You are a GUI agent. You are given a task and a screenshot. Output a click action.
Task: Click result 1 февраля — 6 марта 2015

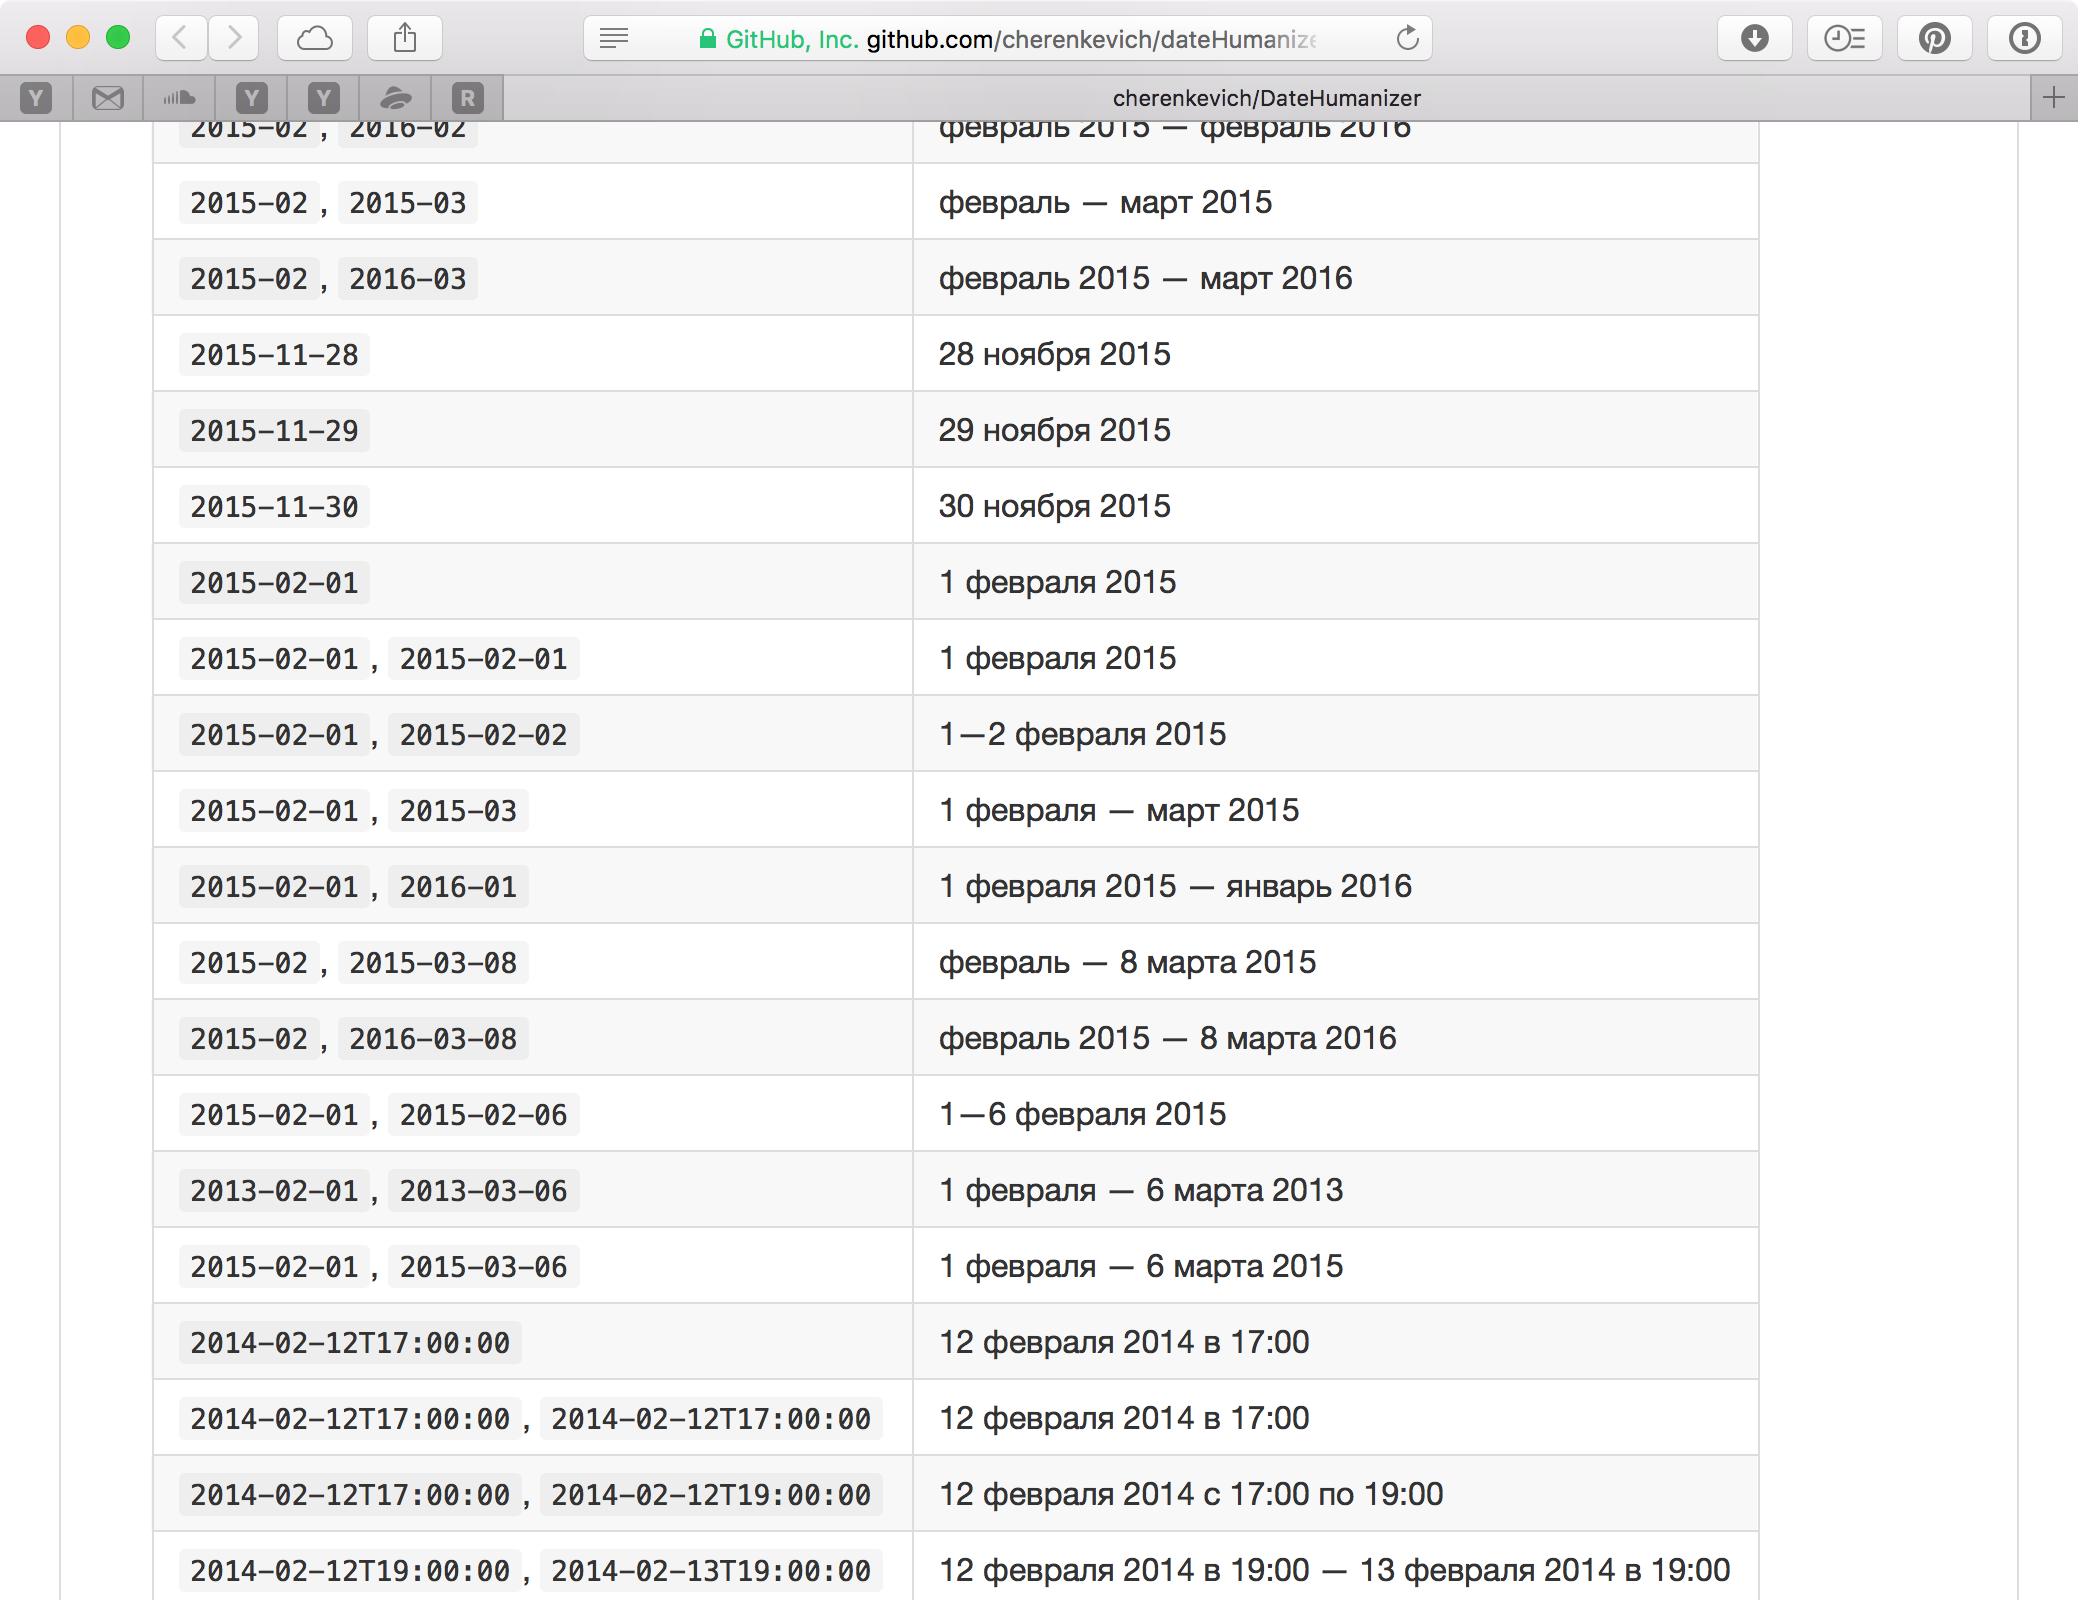pos(1141,1267)
